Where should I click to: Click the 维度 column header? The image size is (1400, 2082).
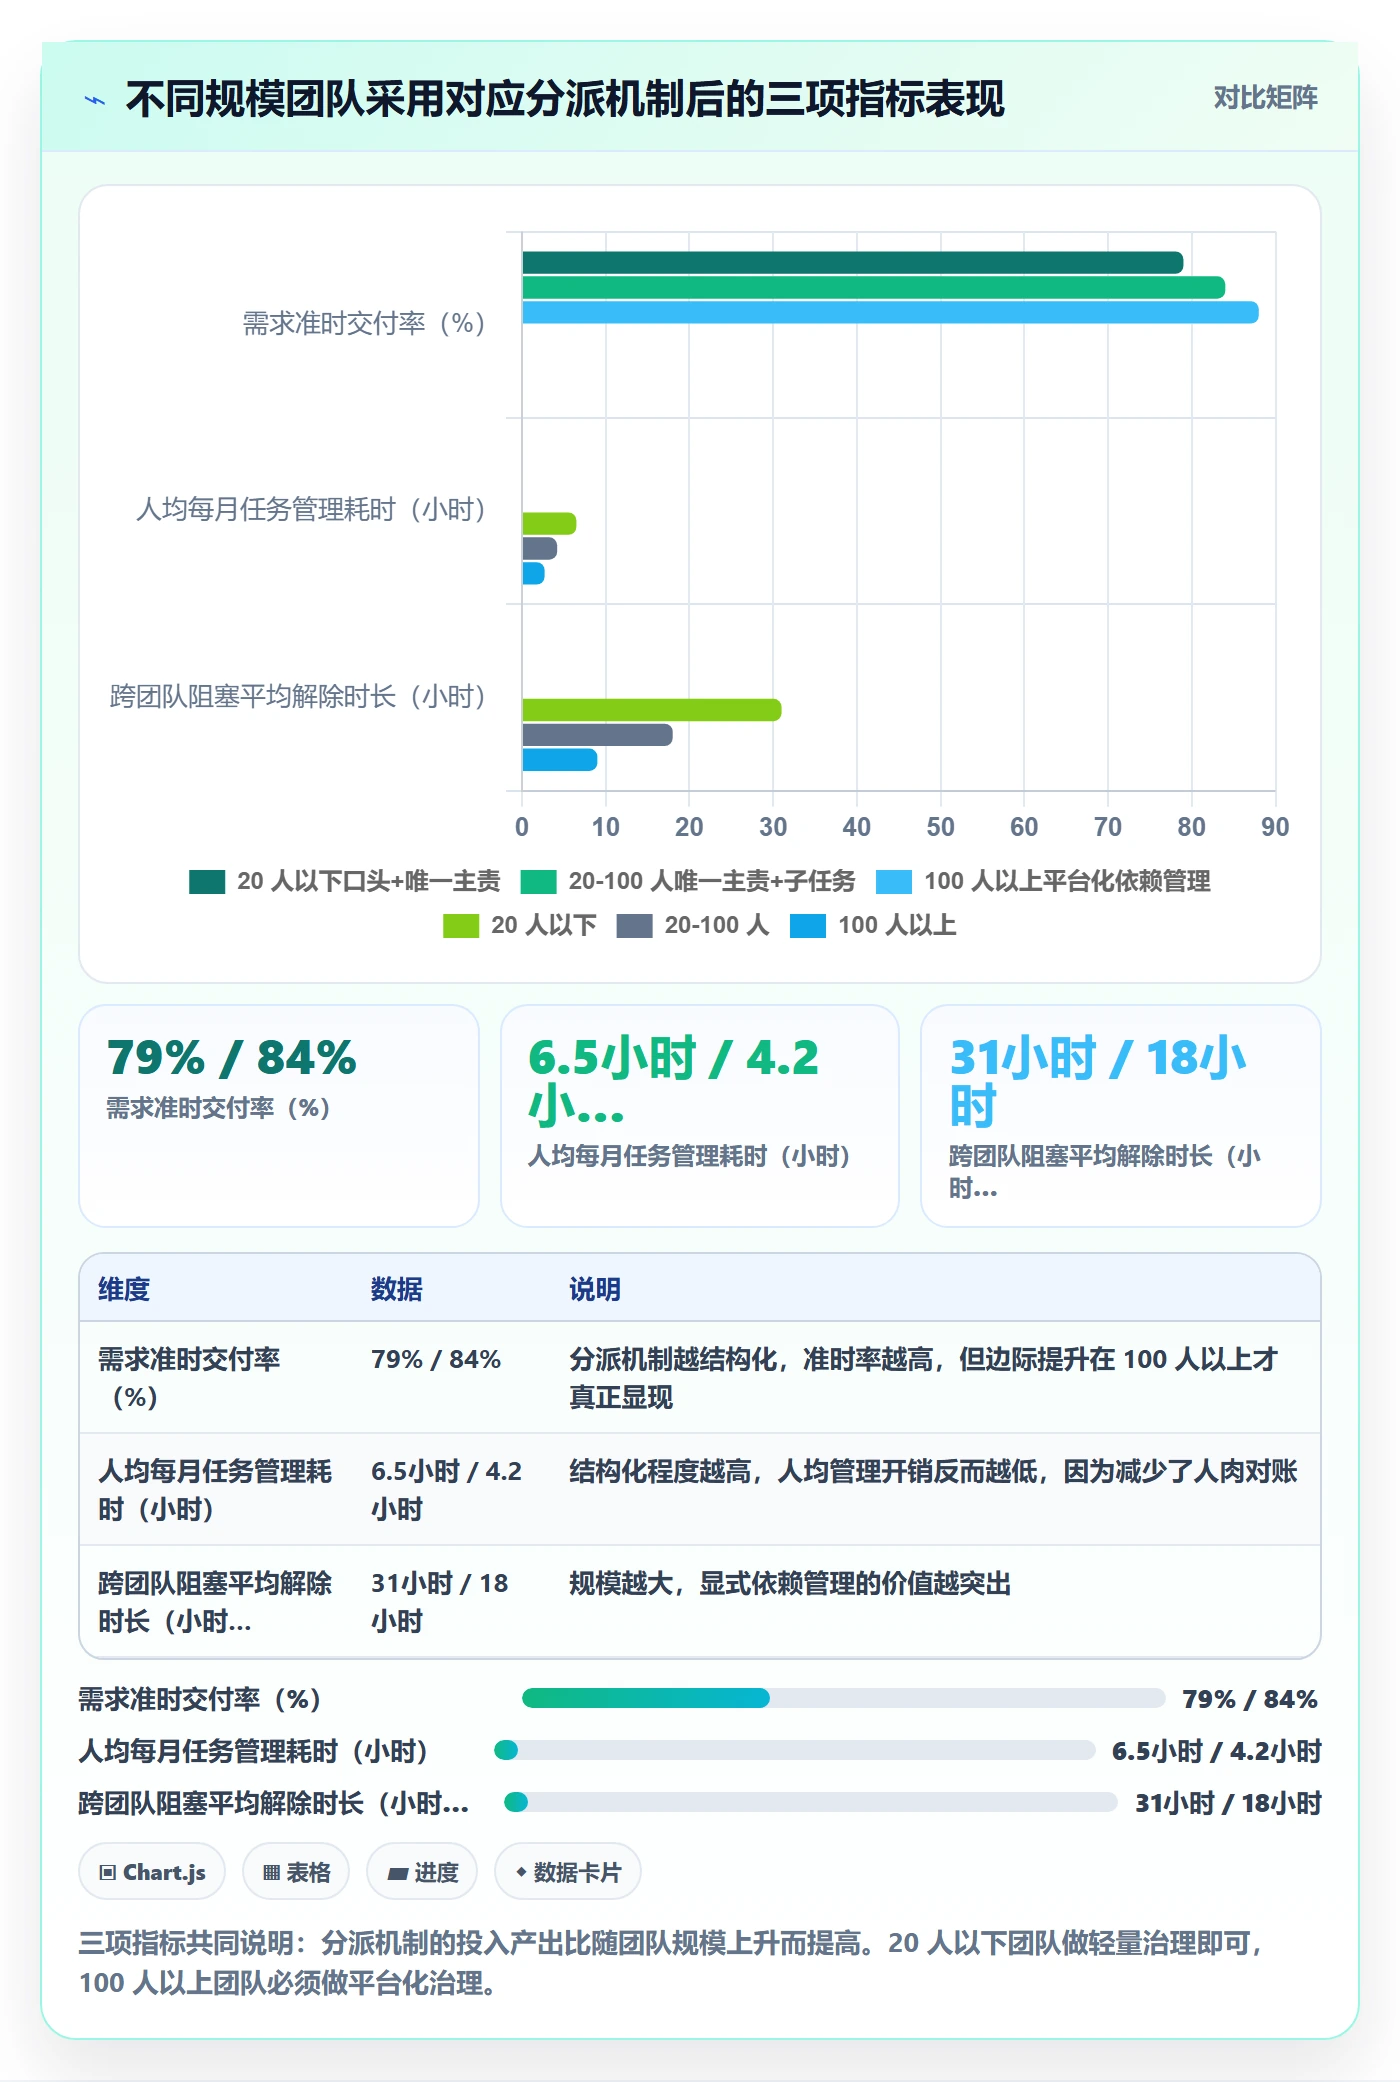pyautogui.click(x=124, y=1289)
